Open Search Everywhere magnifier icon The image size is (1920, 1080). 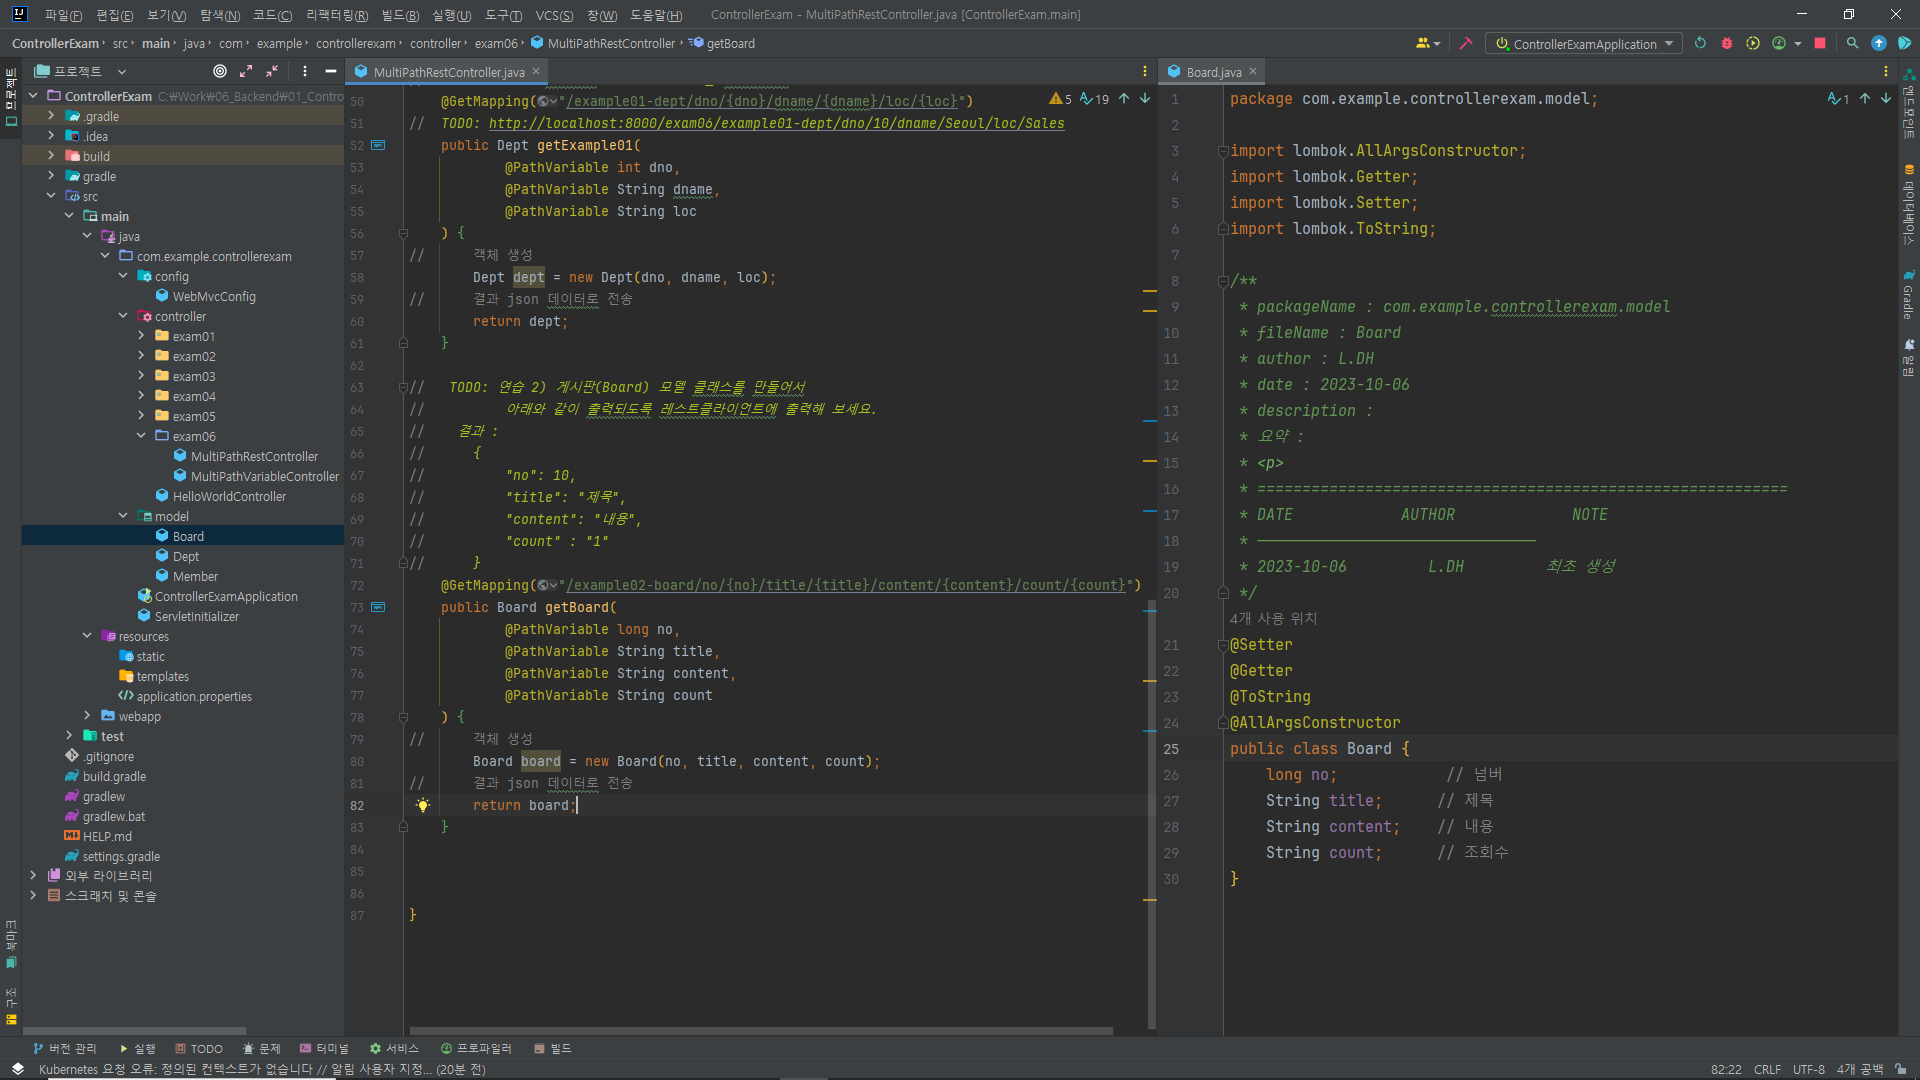pos(1852,44)
